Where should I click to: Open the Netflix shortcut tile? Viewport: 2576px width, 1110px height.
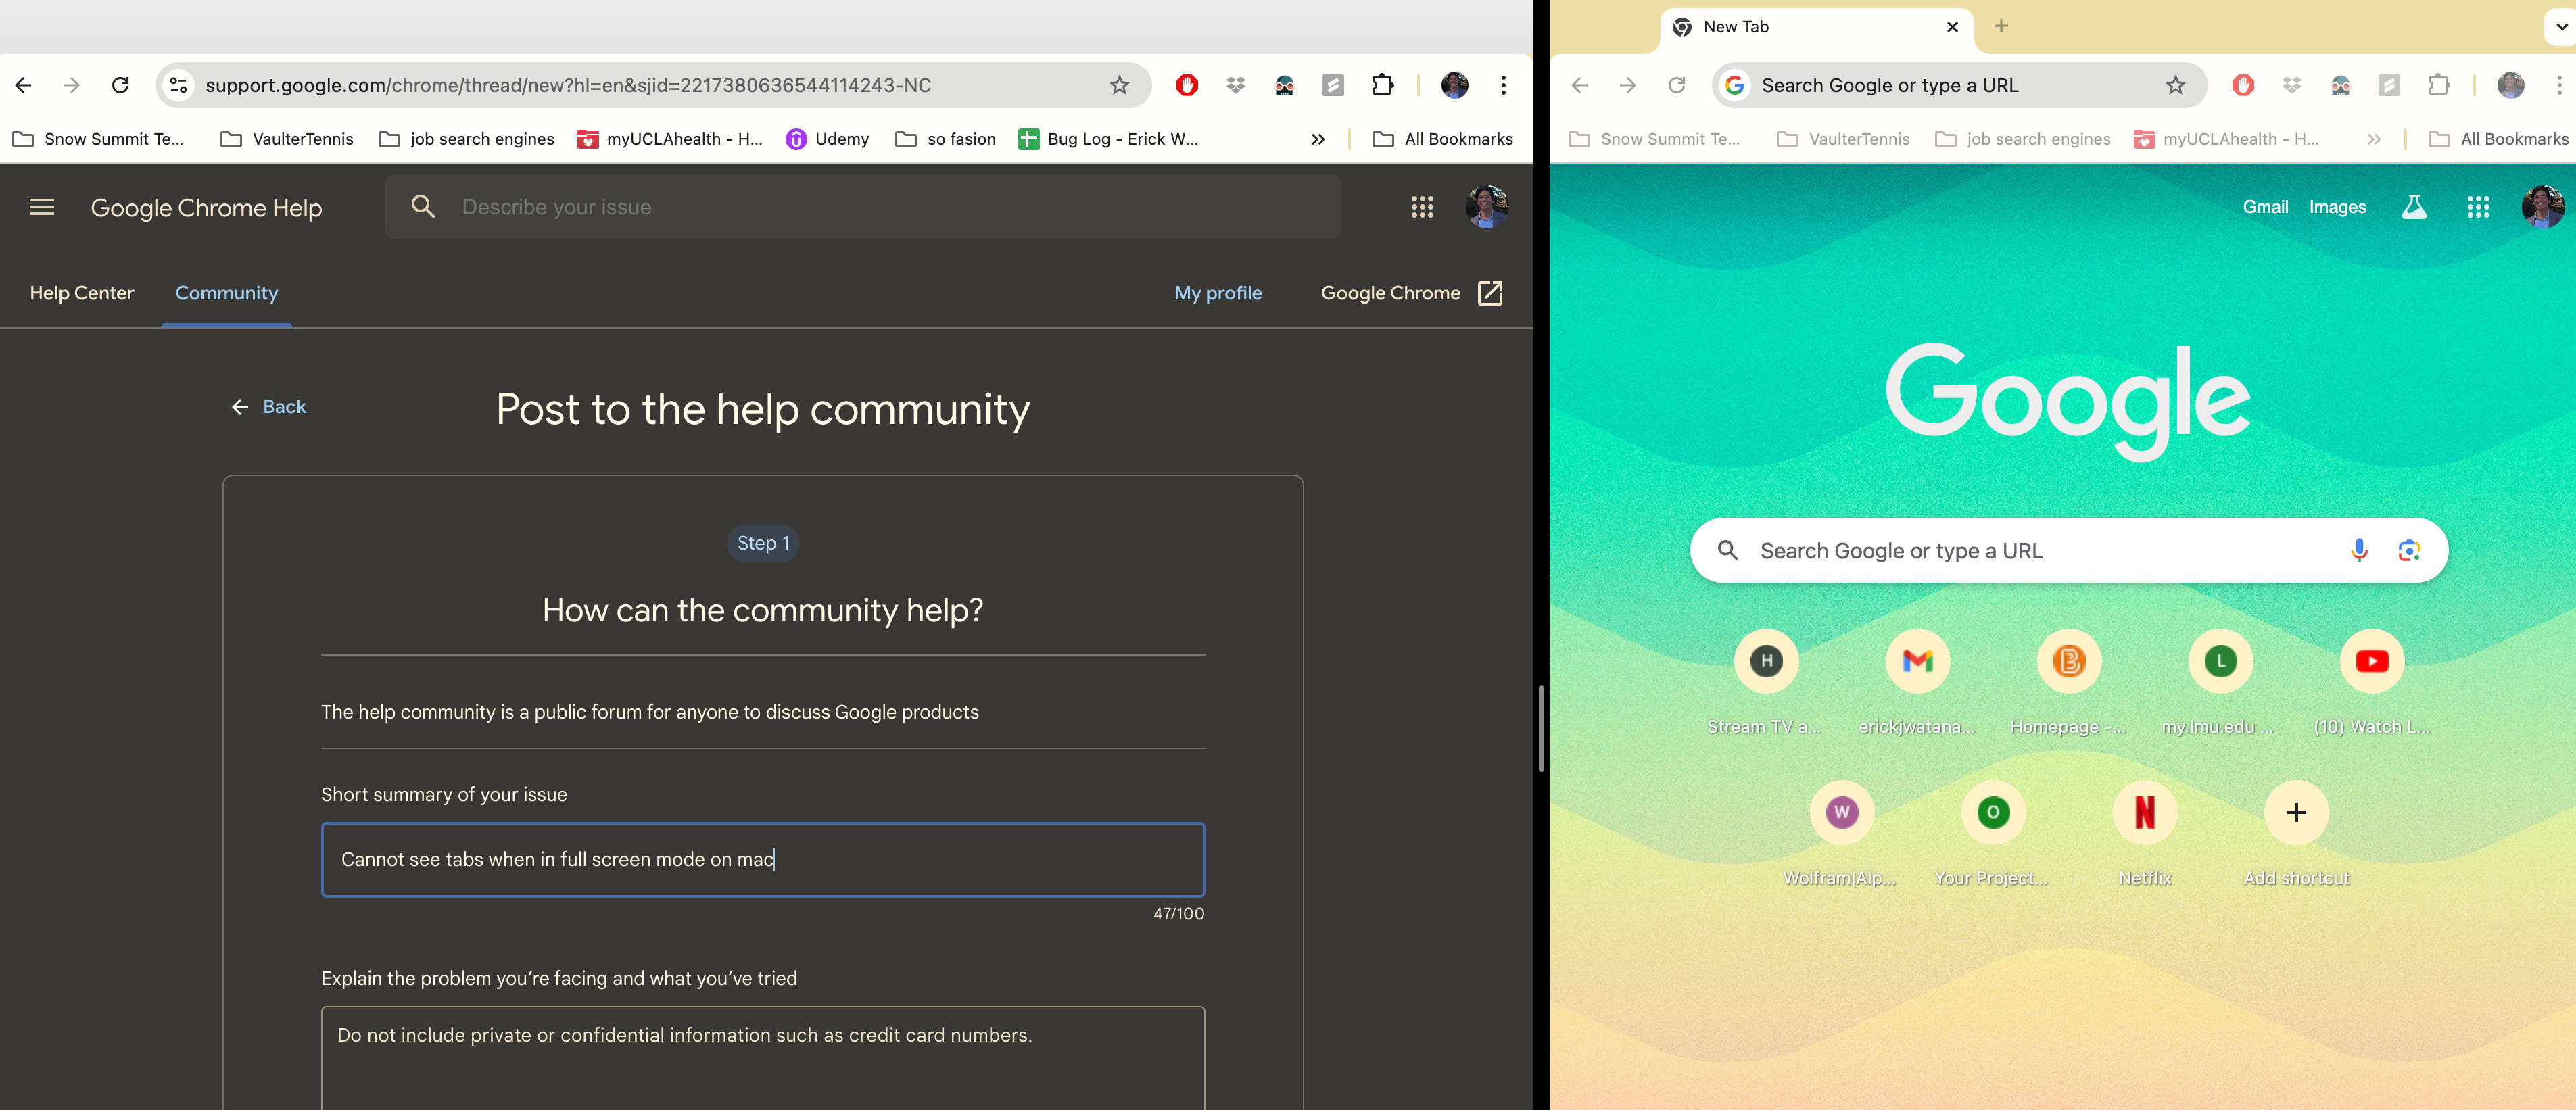(2144, 812)
